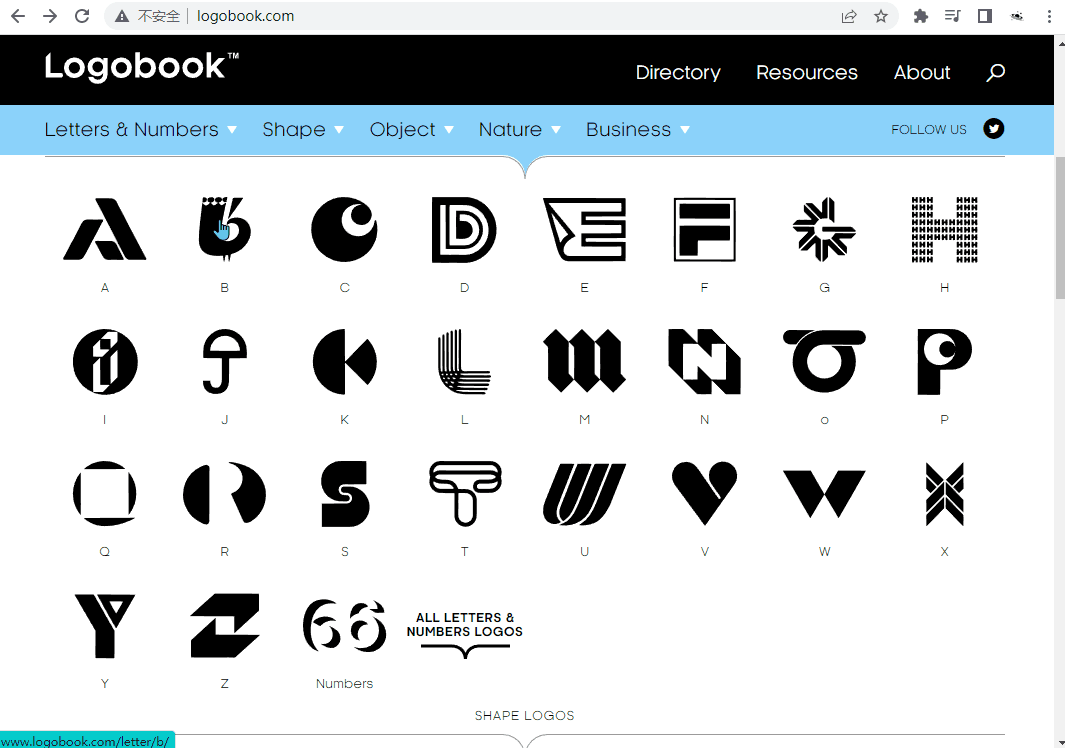
Task: Open the letter O logo icon
Action: coord(825,361)
